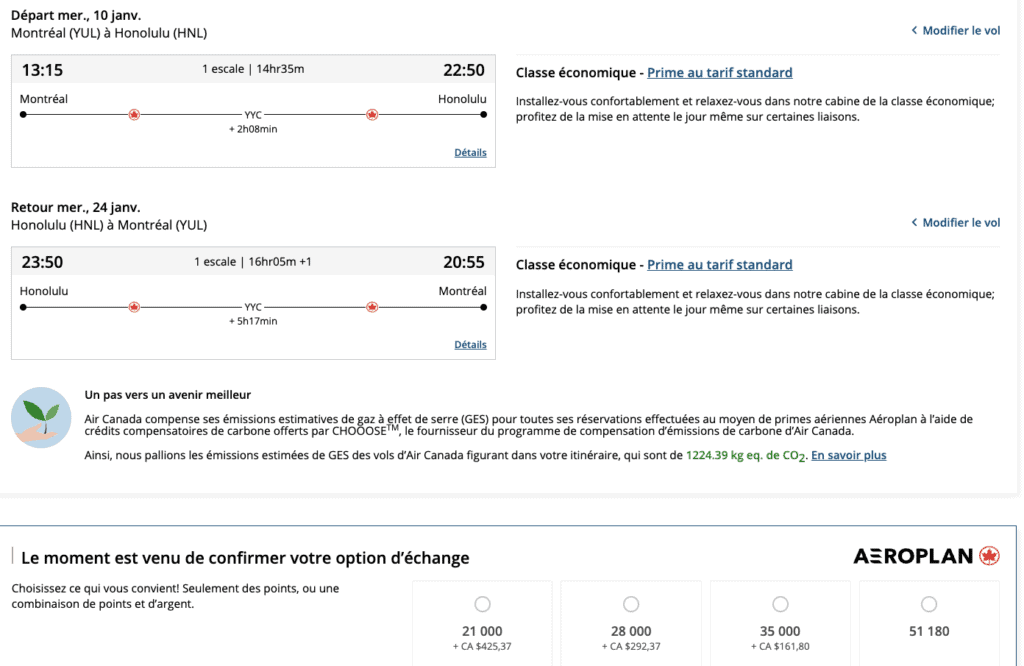Screen dimensions: 1024x666
Task: Choose the 35 000 points plus $161,80 option
Action: [x=780, y=604]
